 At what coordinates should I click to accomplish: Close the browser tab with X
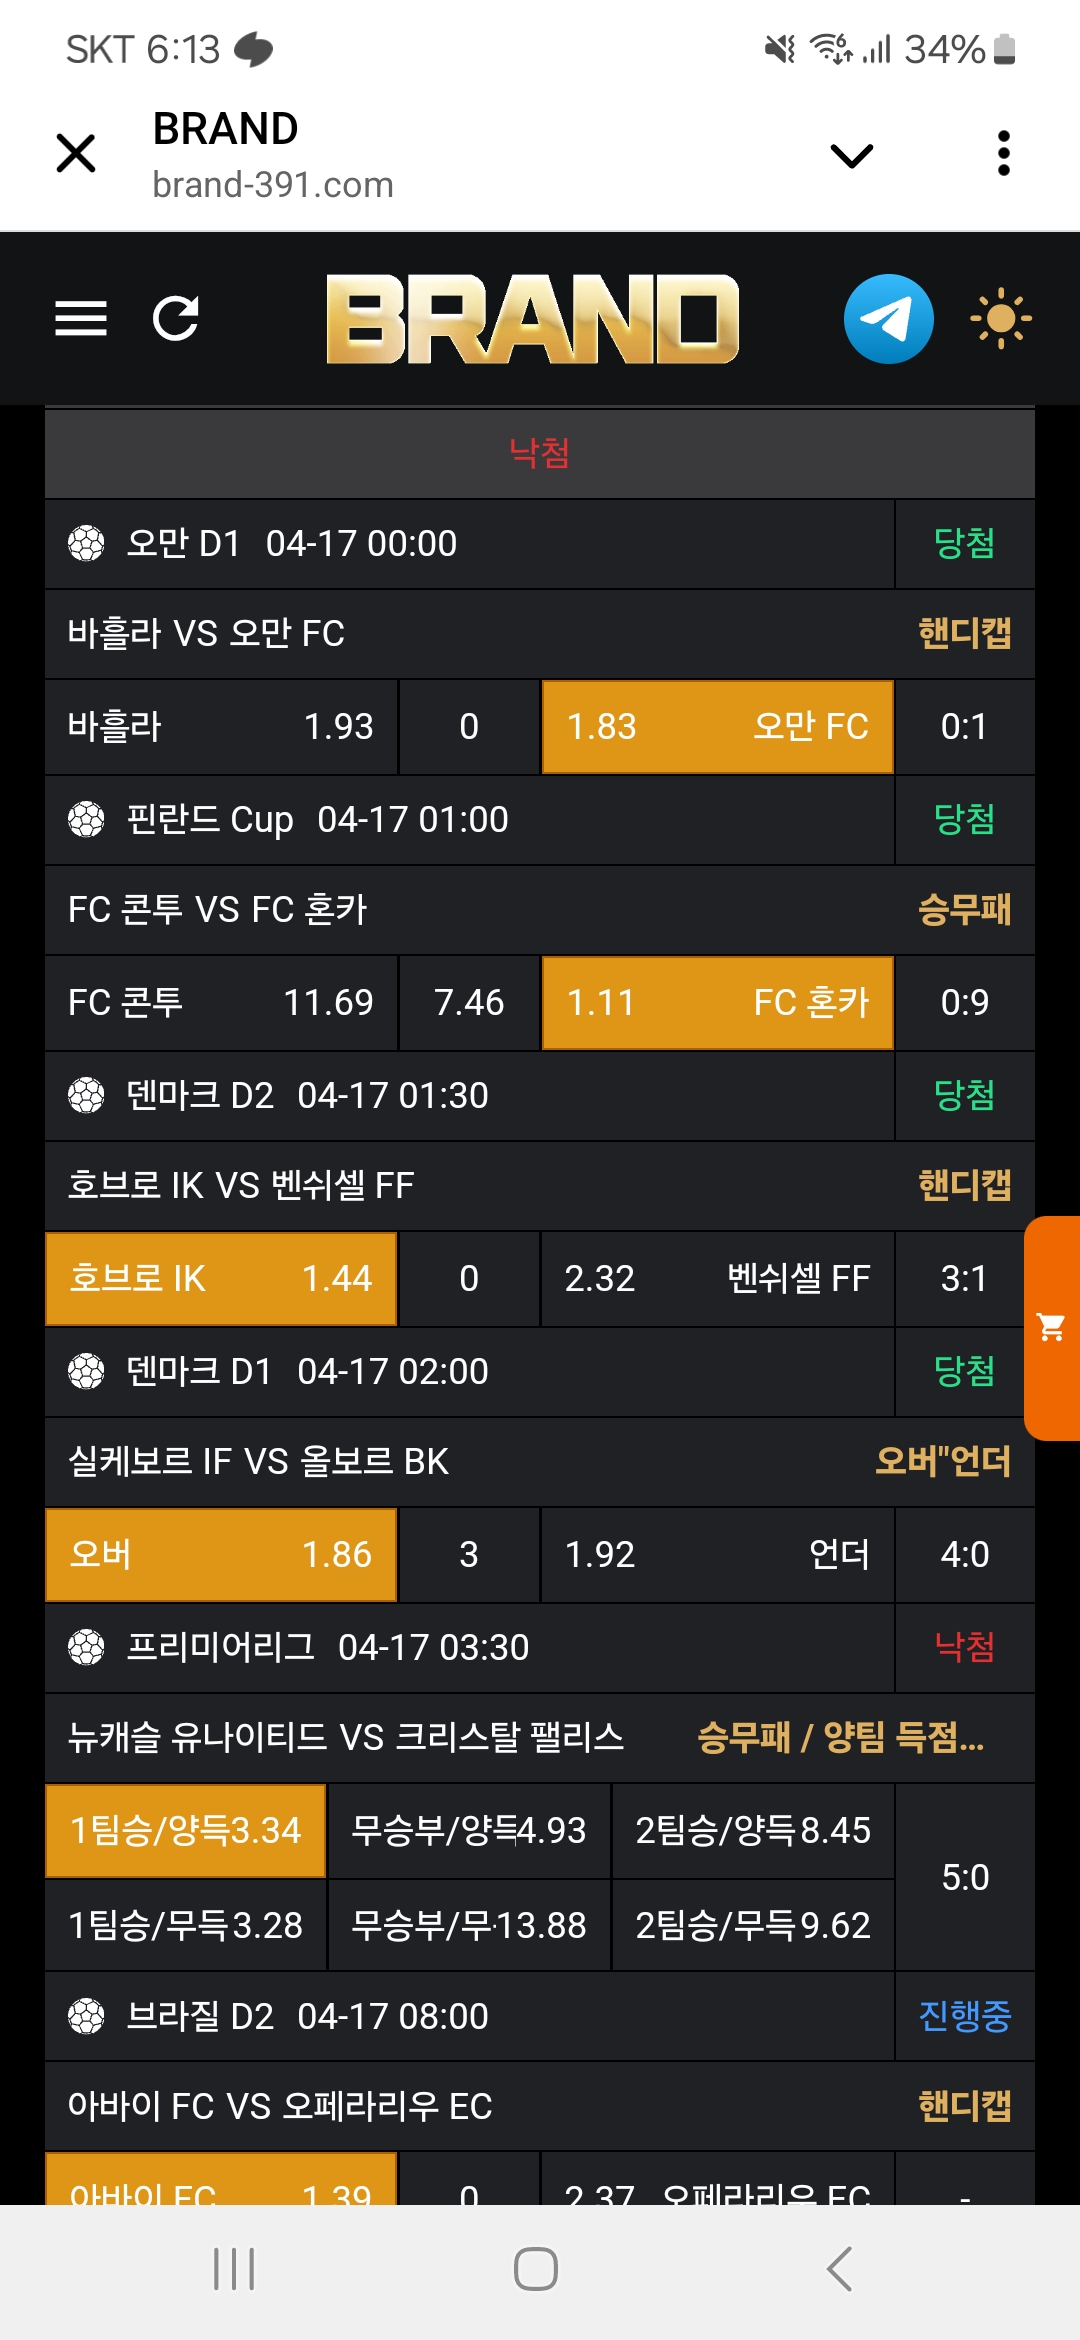tap(76, 154)
